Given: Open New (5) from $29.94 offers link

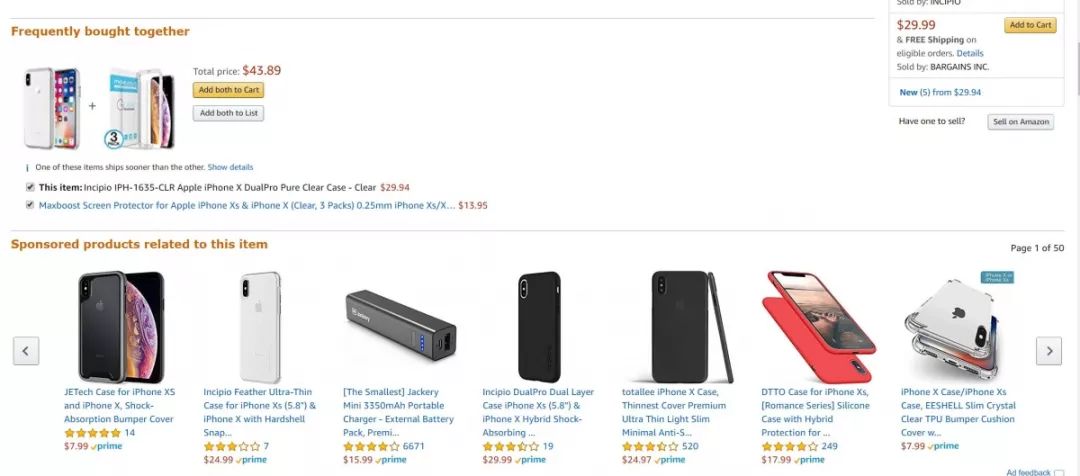Looking at the screenshot, I should coord(939,92).
